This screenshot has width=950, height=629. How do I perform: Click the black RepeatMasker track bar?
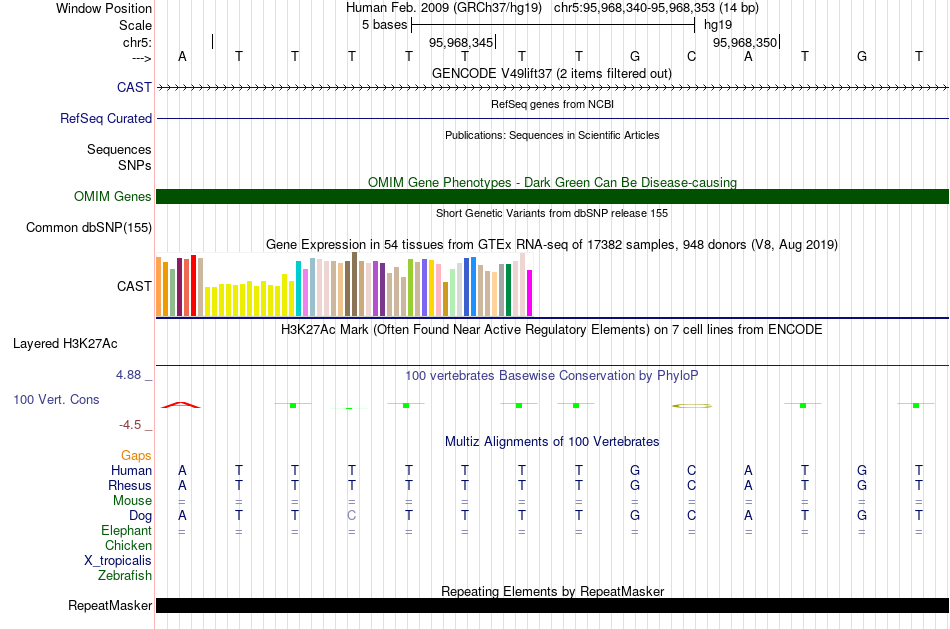552,605
